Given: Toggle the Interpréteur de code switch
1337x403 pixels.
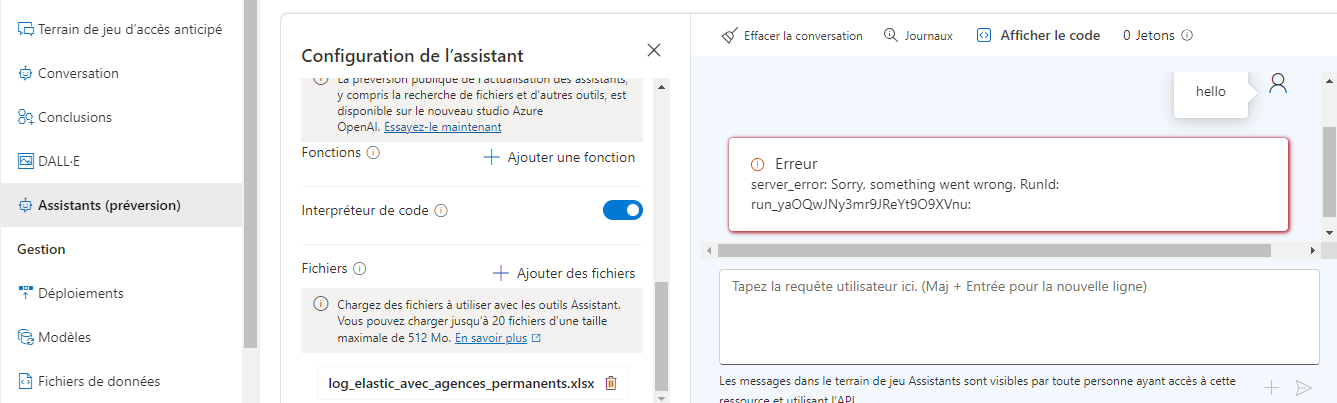Looking at the screenshot, I should tap(623, 210).
